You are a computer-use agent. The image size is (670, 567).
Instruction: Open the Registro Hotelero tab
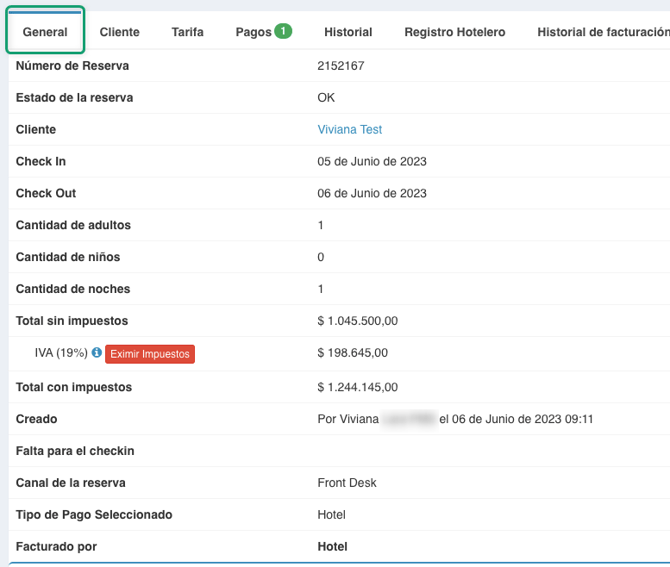(454, 32)
